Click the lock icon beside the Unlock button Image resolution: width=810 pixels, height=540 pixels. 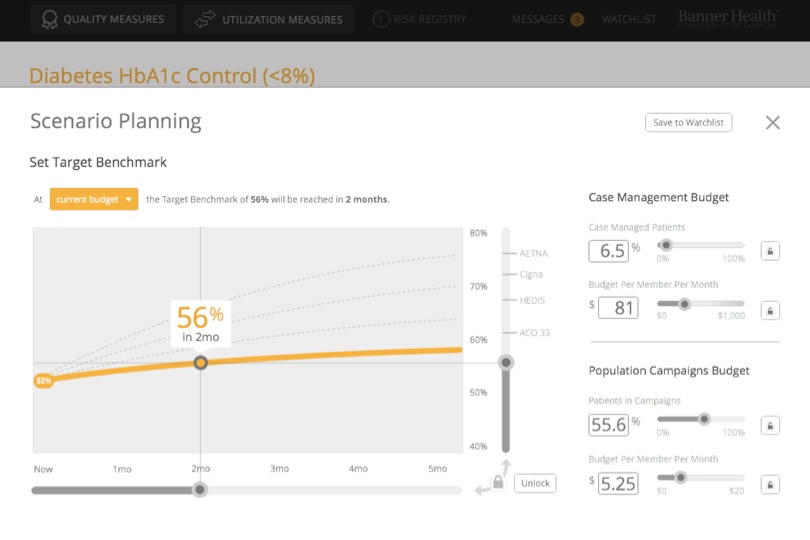point(497,484)
